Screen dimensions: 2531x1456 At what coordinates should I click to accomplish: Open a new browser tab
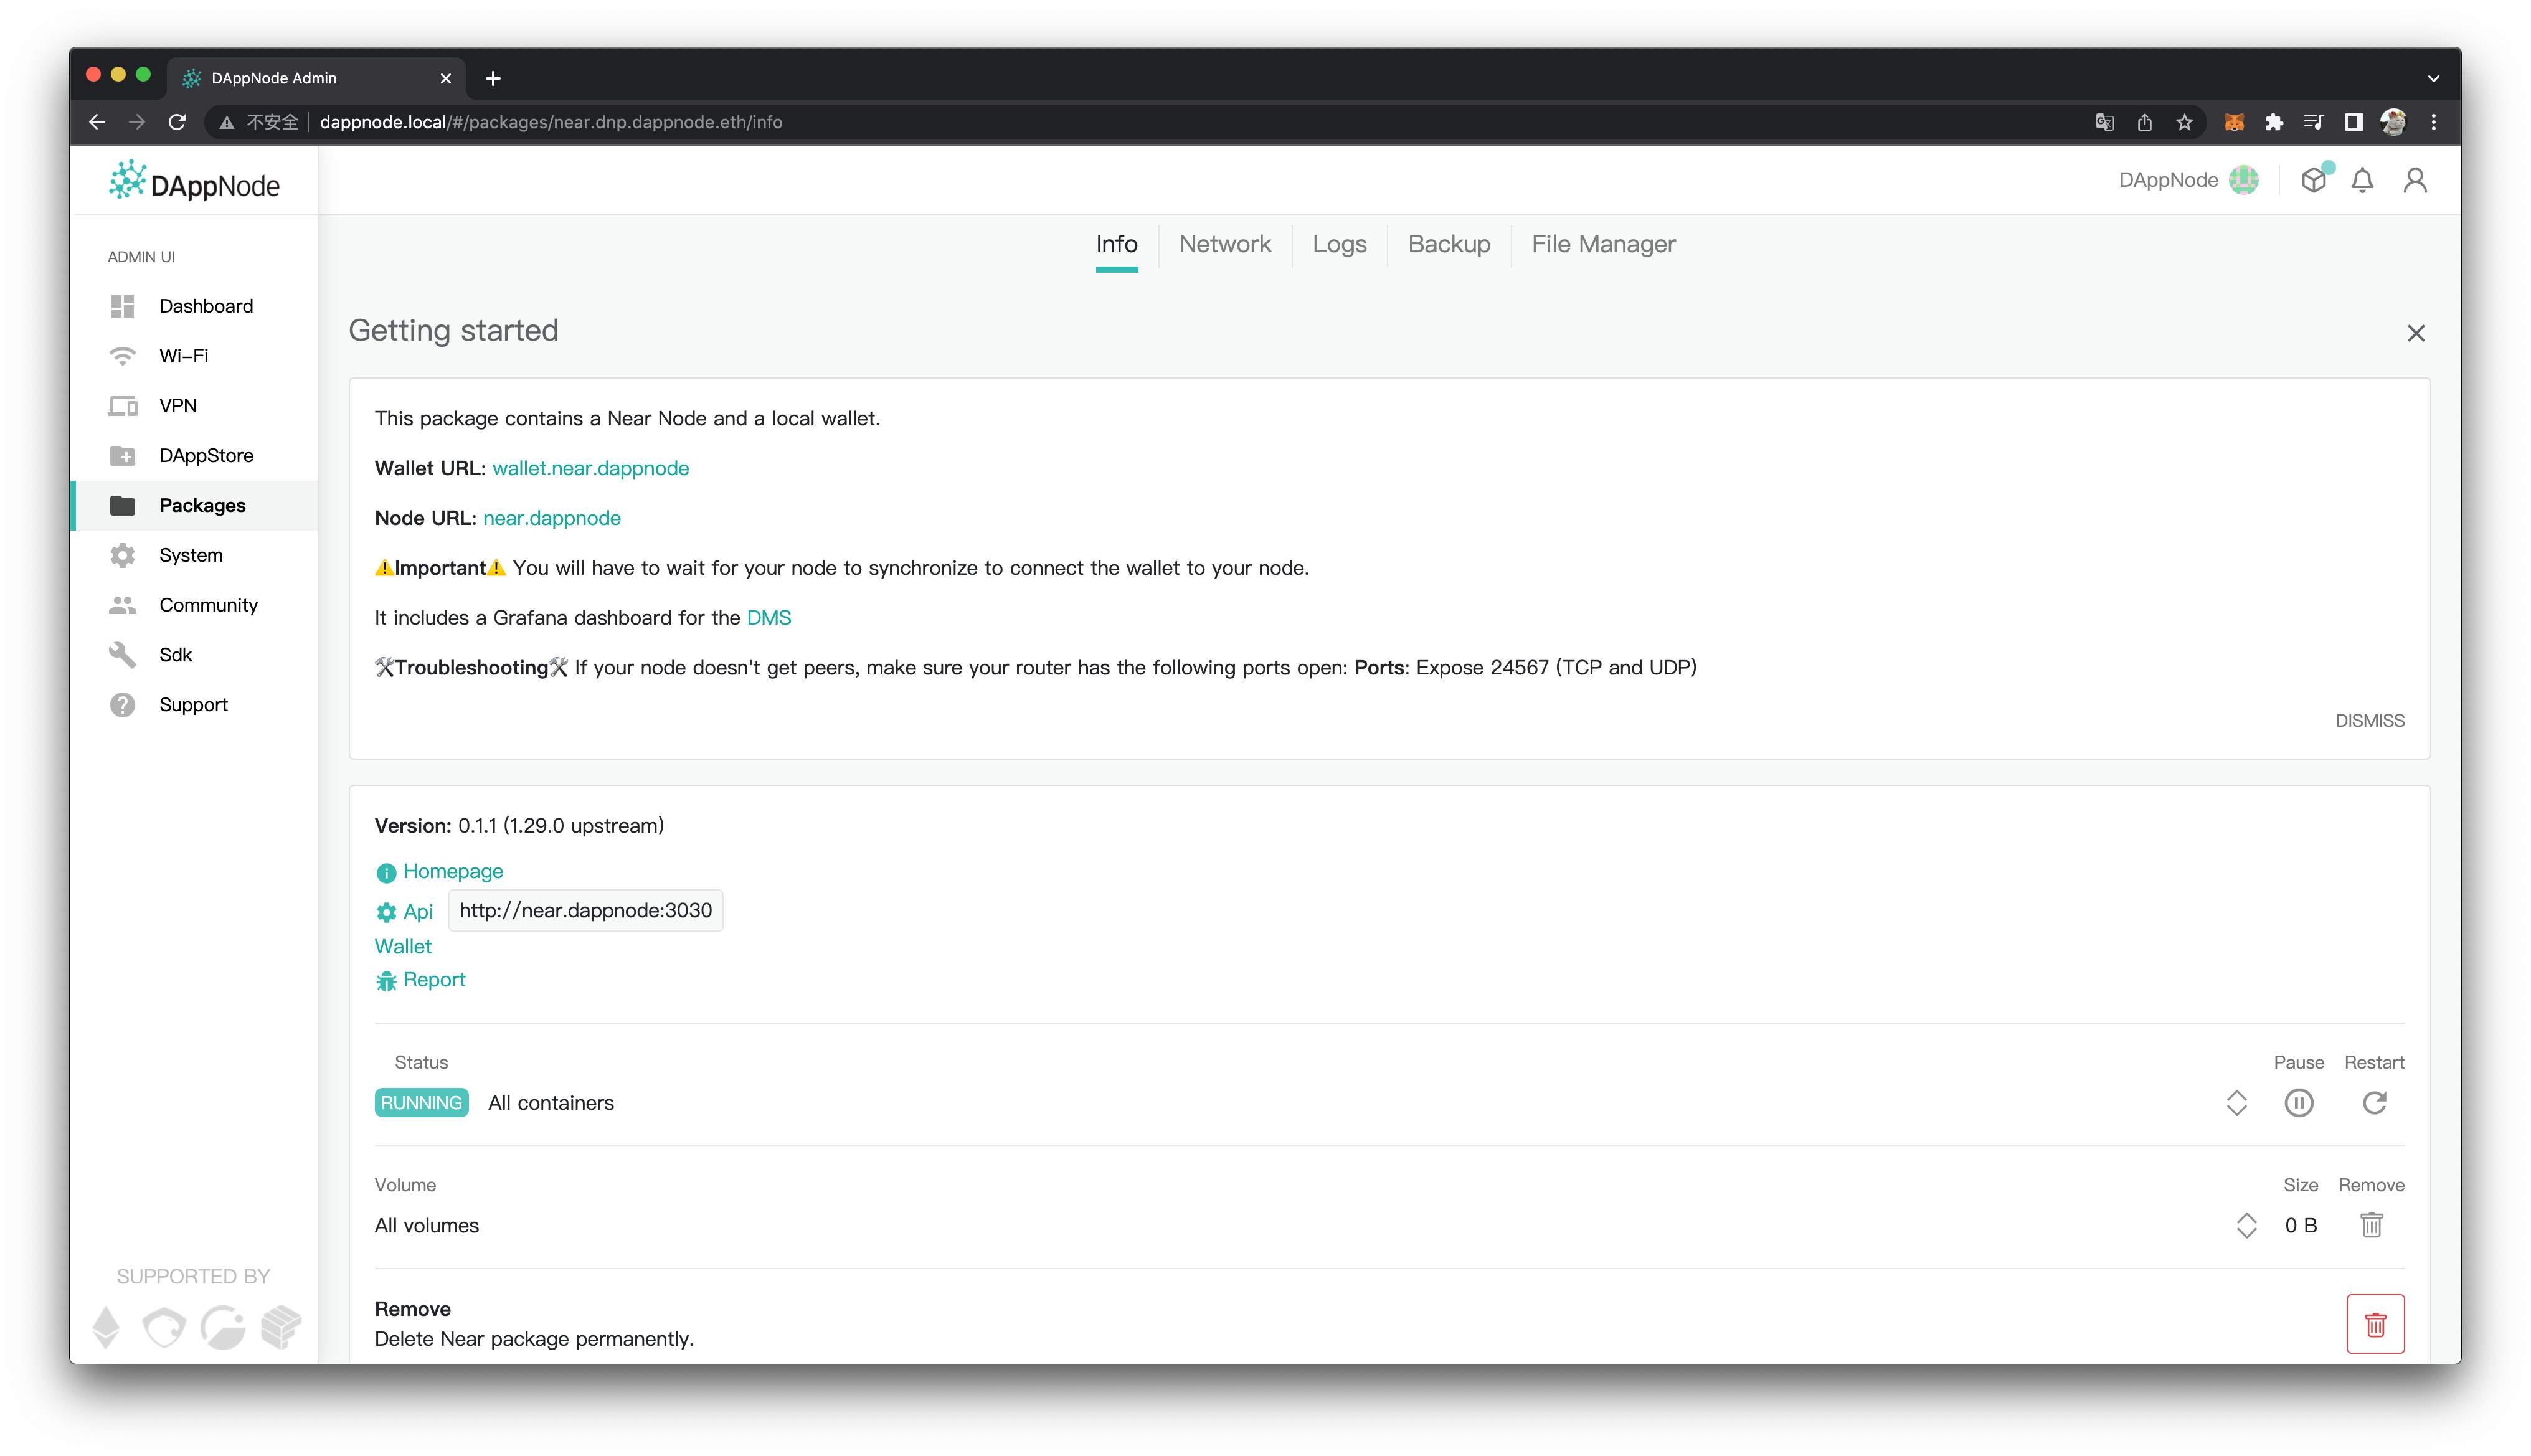[493, 78]
